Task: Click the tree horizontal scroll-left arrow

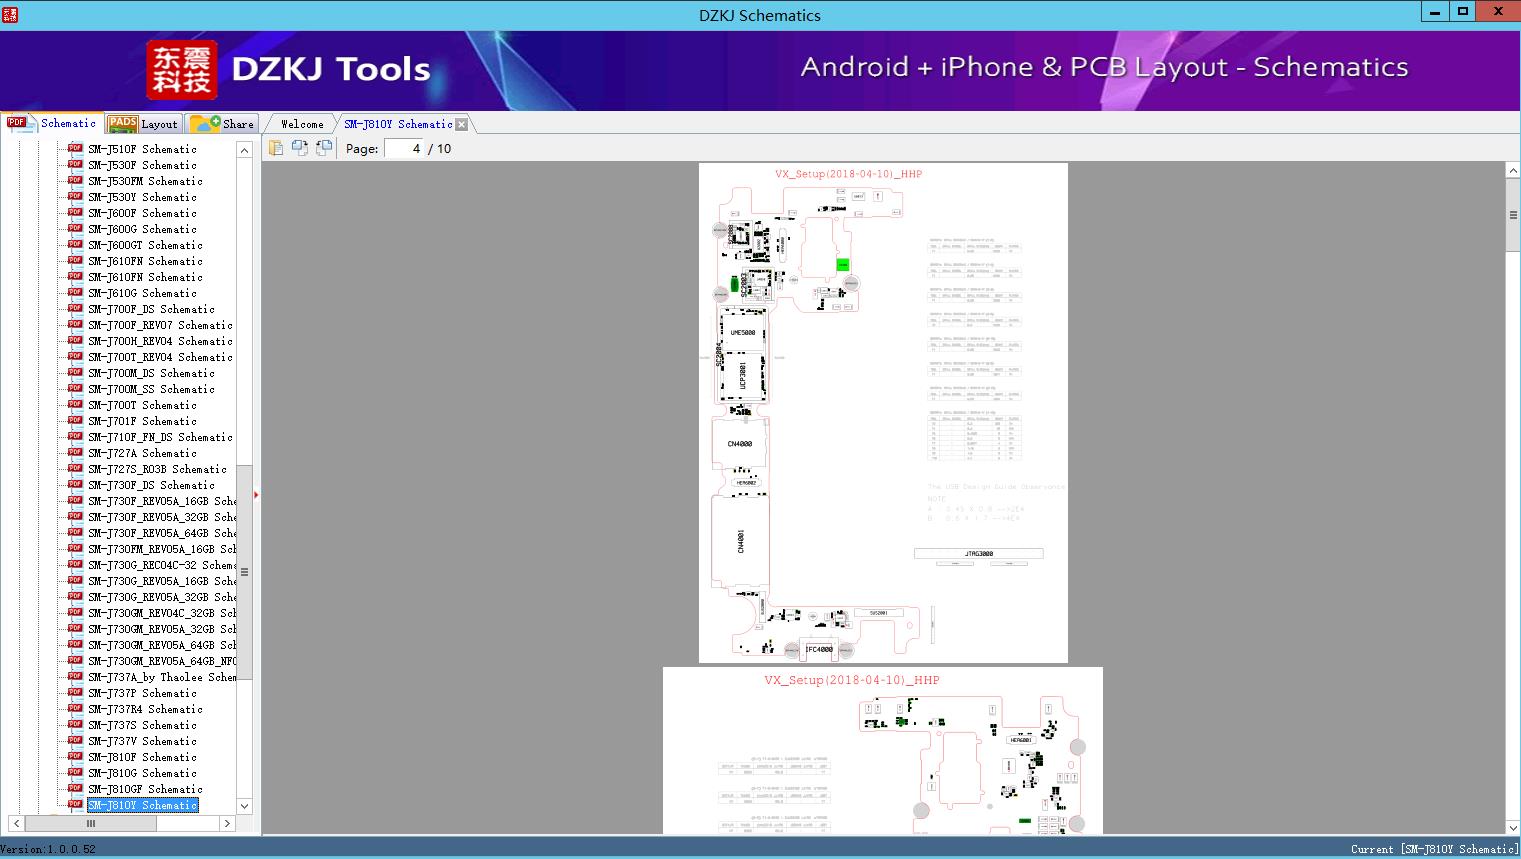Action: click(x=15, y=824)
